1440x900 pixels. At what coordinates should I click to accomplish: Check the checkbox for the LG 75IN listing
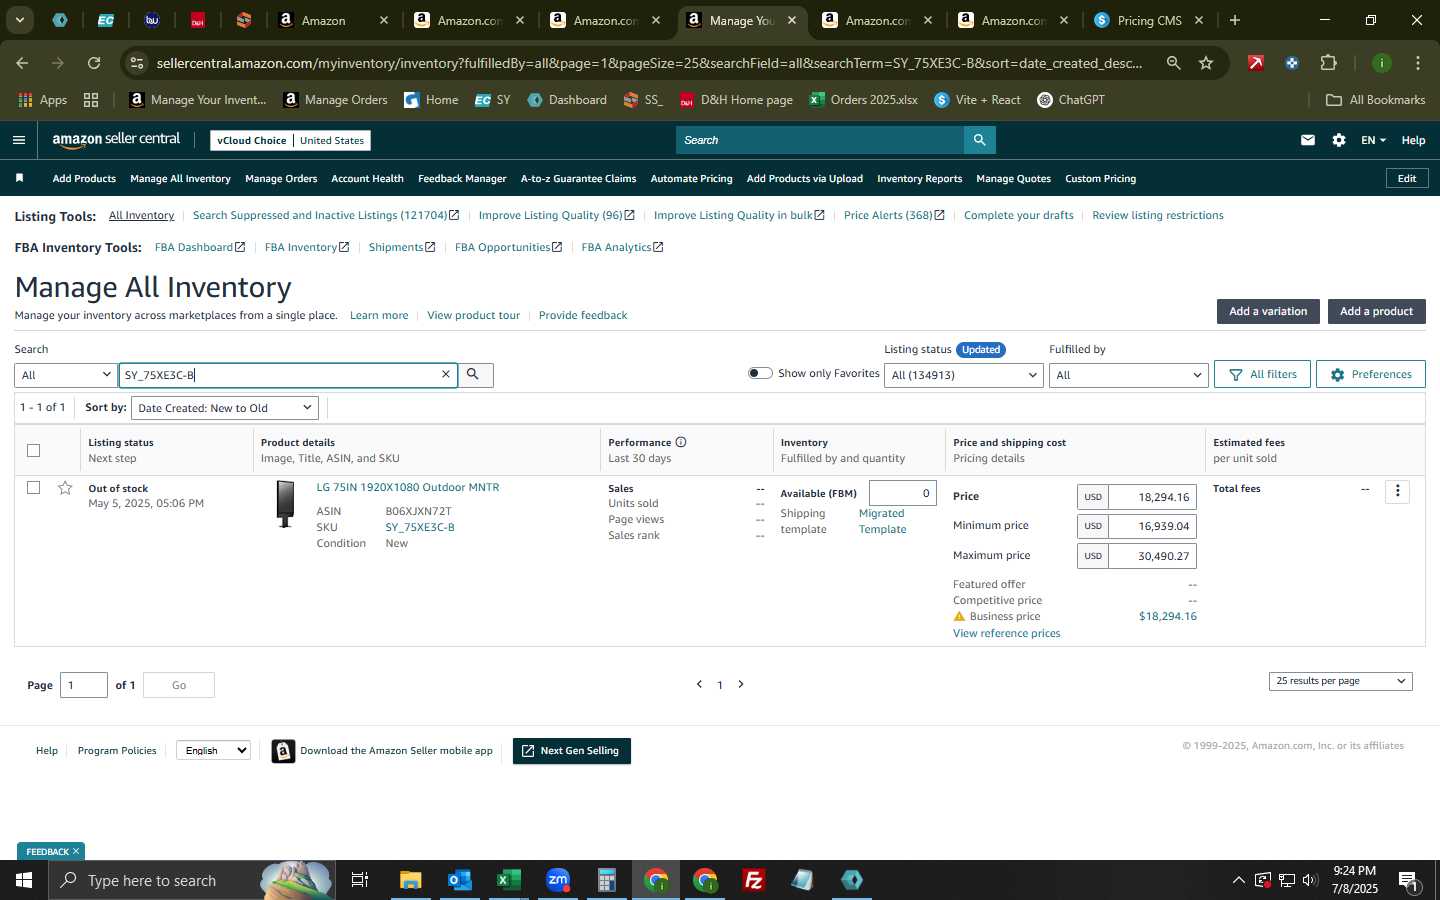(33, 488)
